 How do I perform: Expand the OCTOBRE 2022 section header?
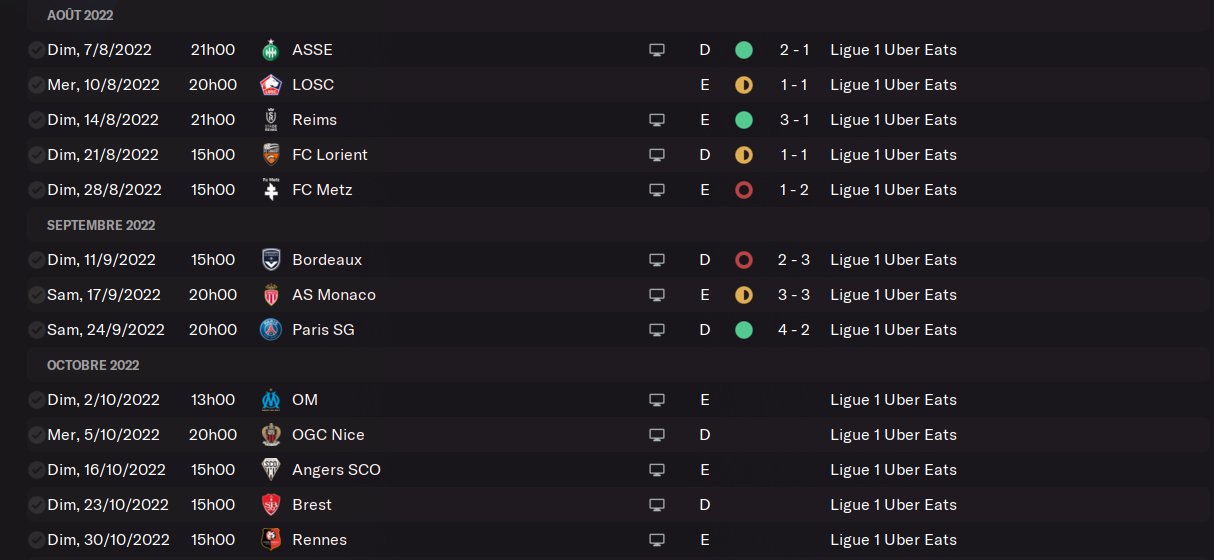(x=93, y=365)
